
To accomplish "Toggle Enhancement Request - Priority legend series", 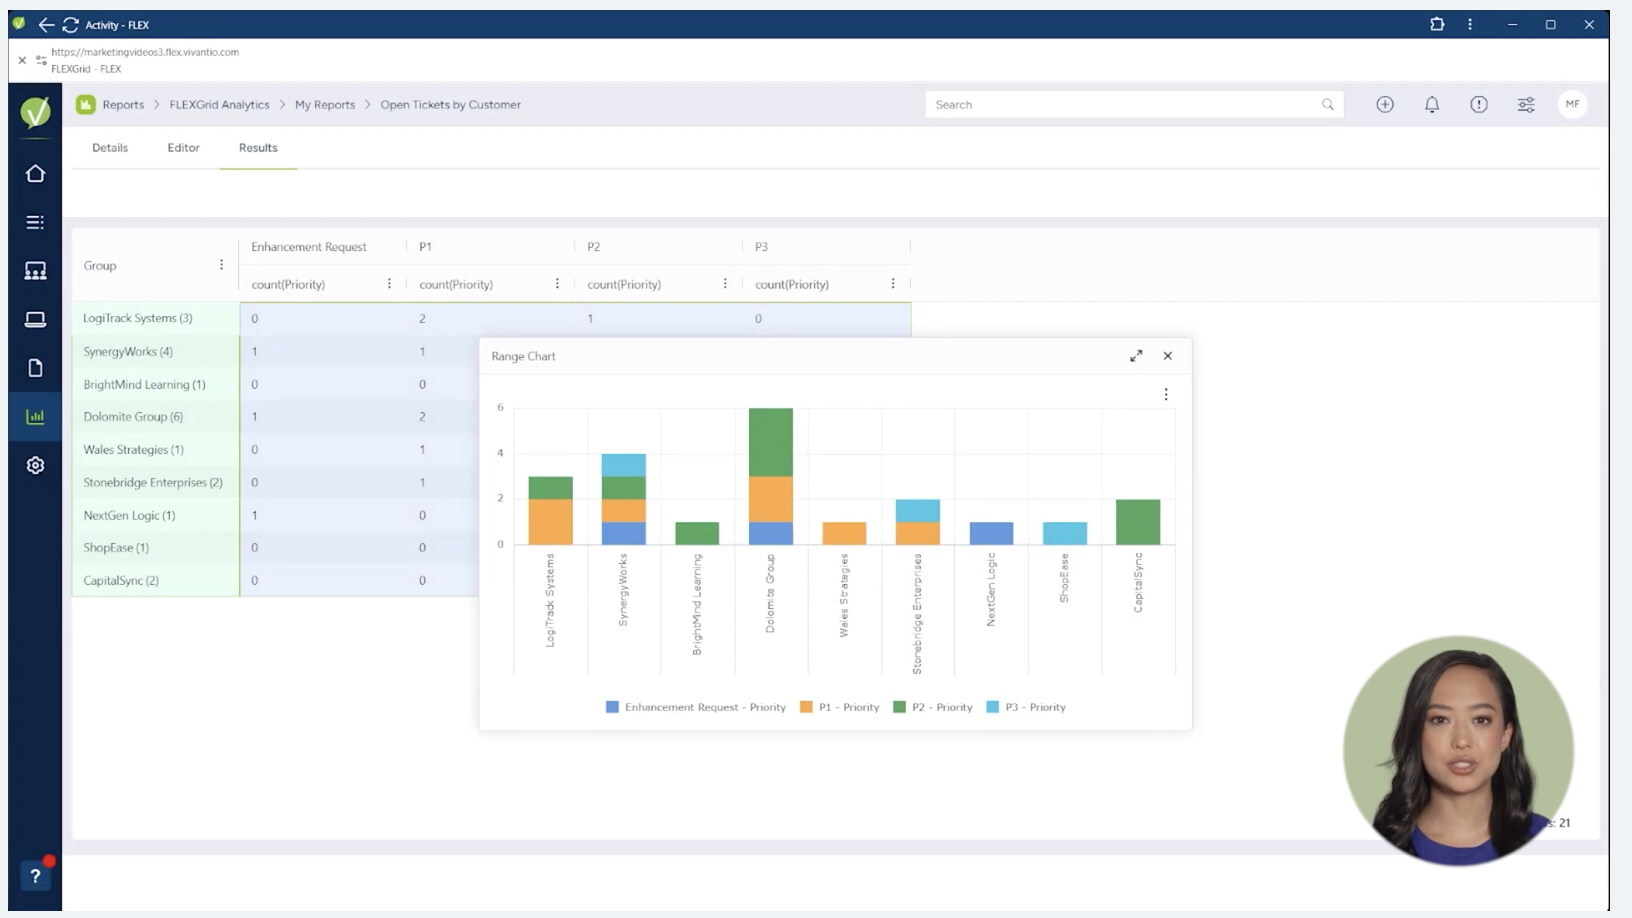I will (x=696, y=707).
